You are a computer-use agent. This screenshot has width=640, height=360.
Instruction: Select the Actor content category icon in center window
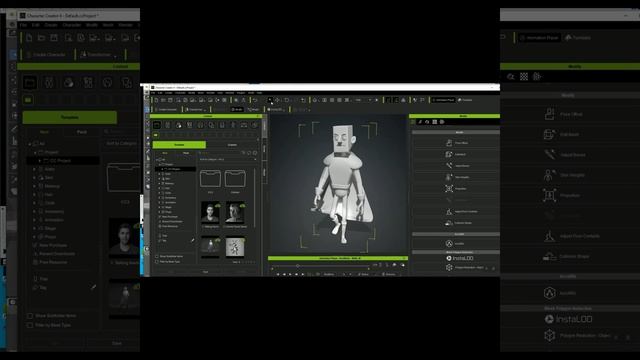coord(167,125)
